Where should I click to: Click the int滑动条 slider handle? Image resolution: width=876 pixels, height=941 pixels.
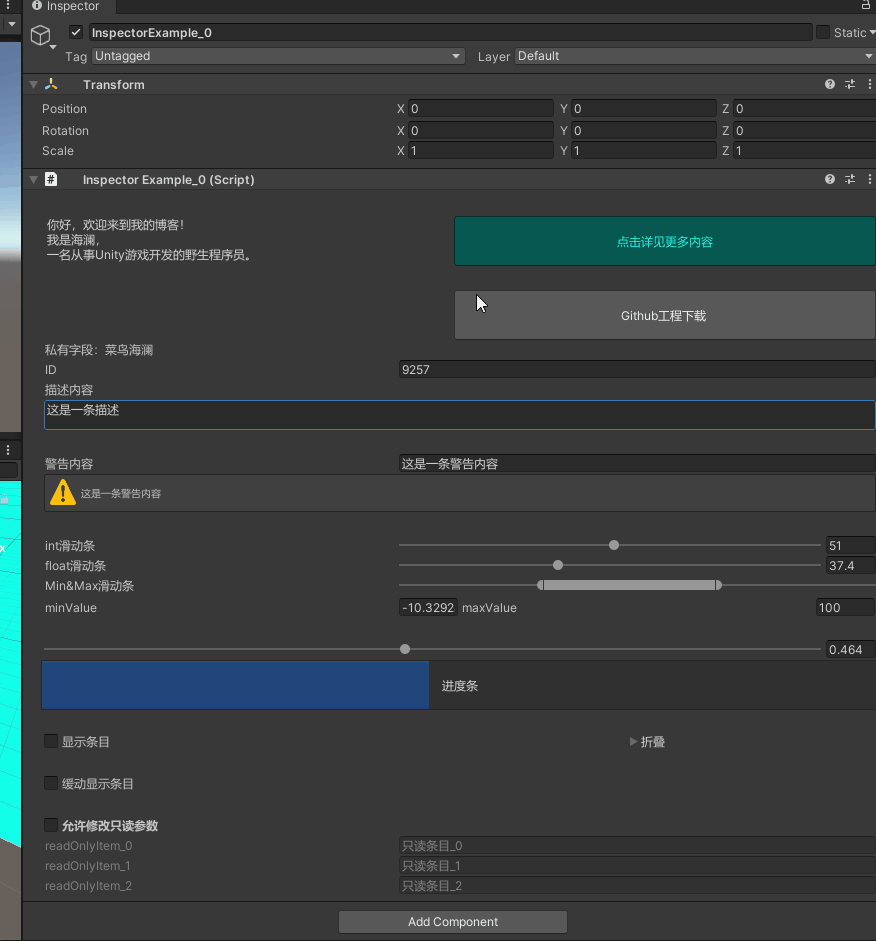coord(614,545)
